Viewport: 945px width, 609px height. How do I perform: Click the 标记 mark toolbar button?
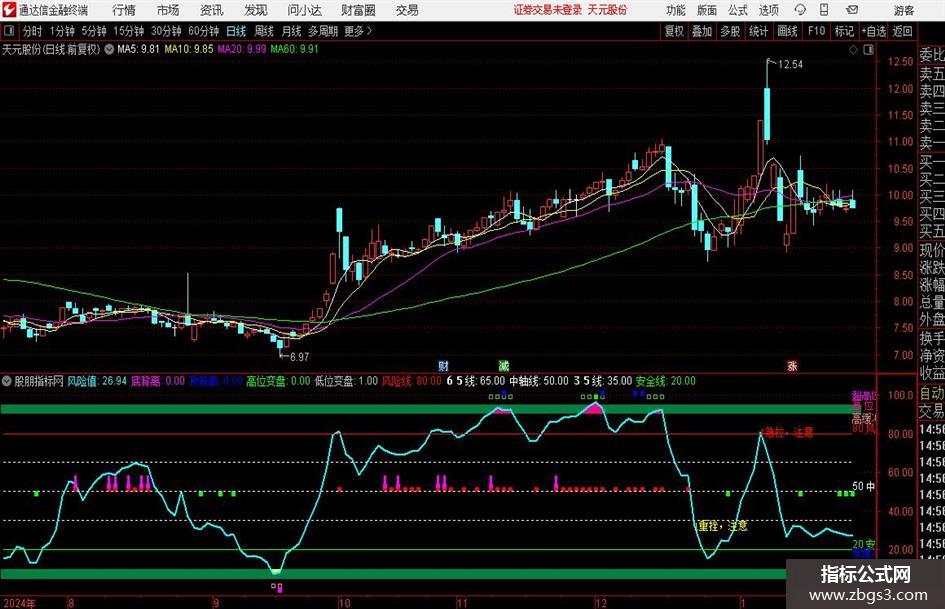click(844, 31)
